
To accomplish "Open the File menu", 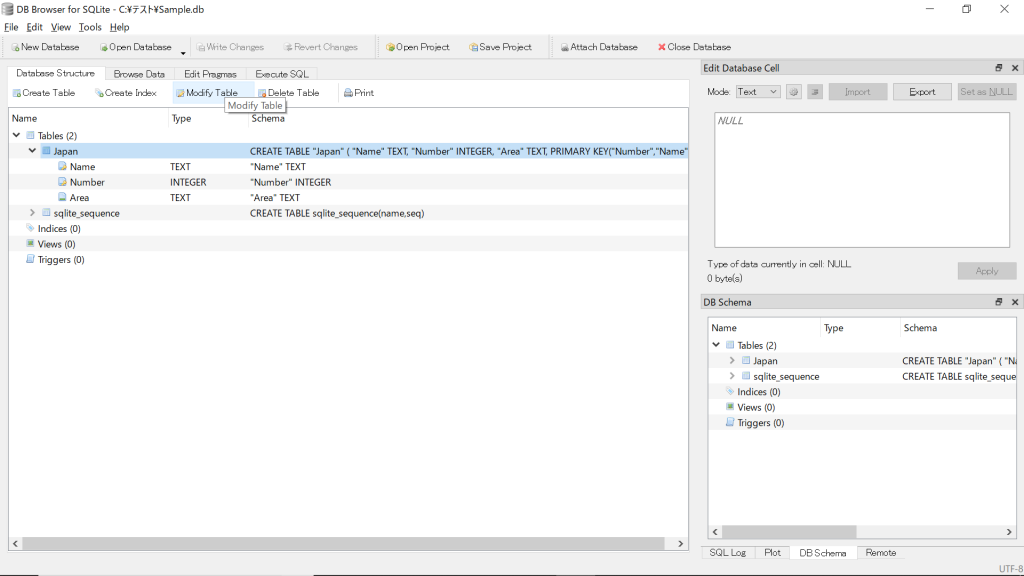I will tap(11, 27).
